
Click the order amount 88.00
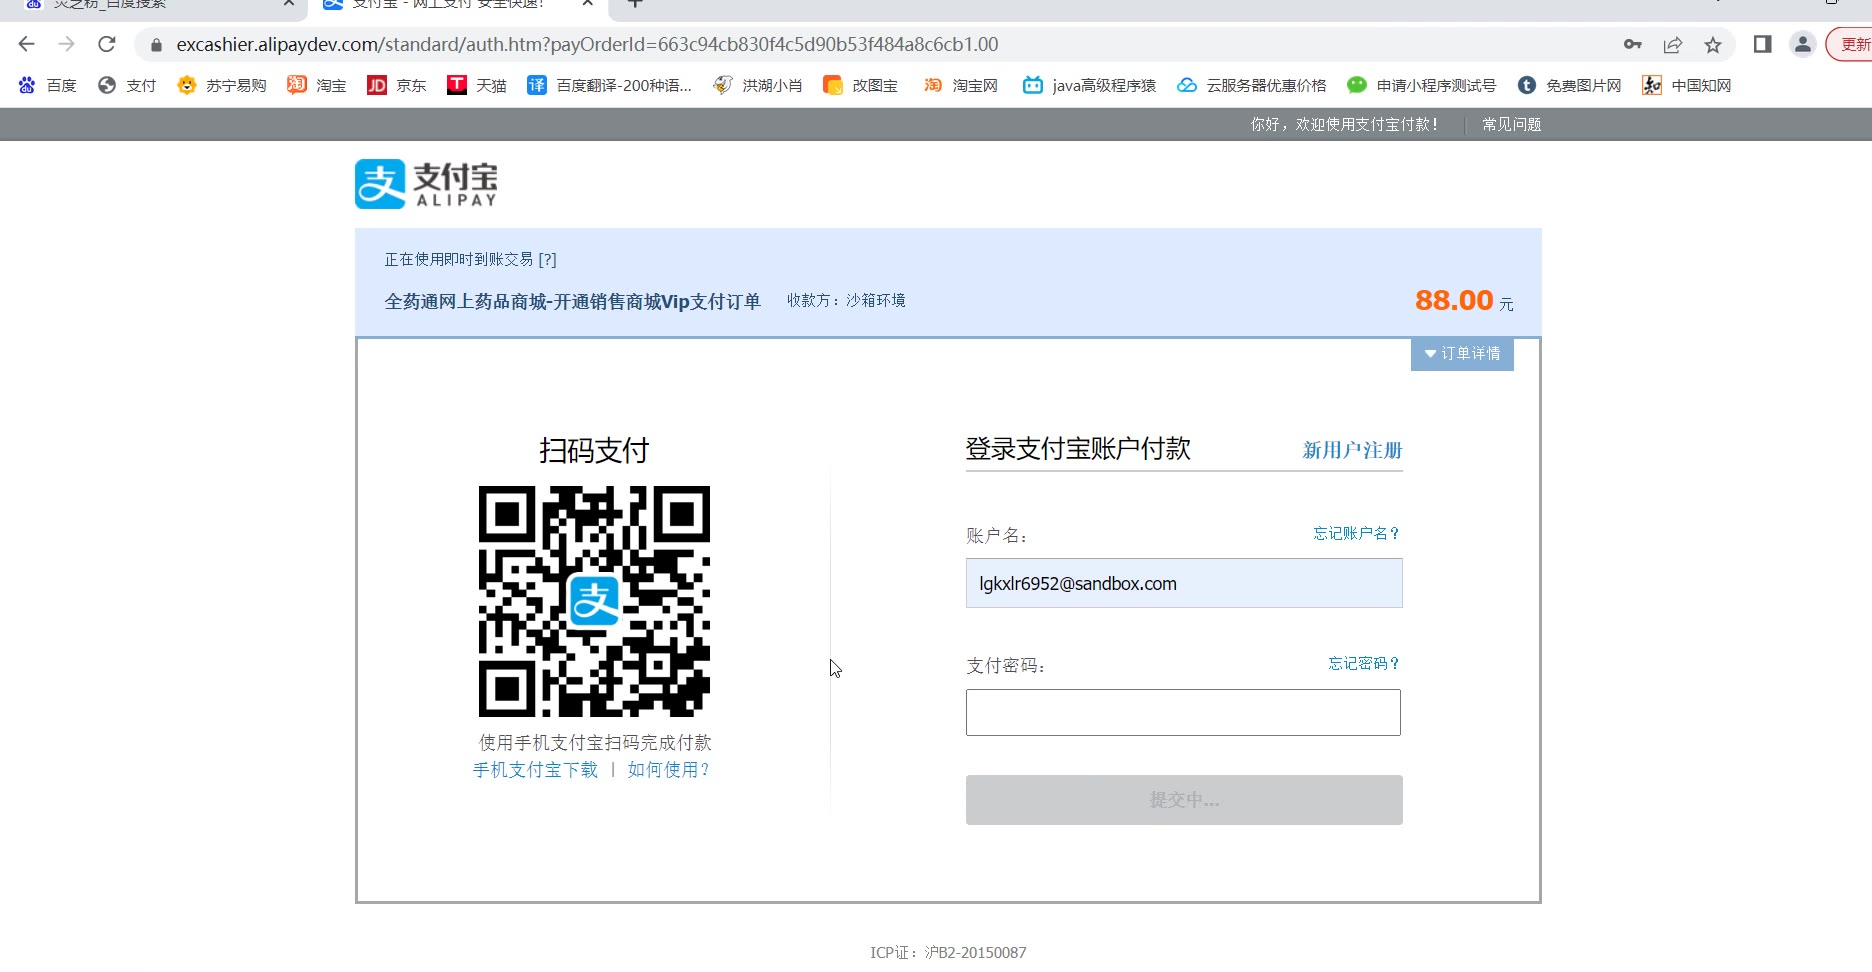1454,300
